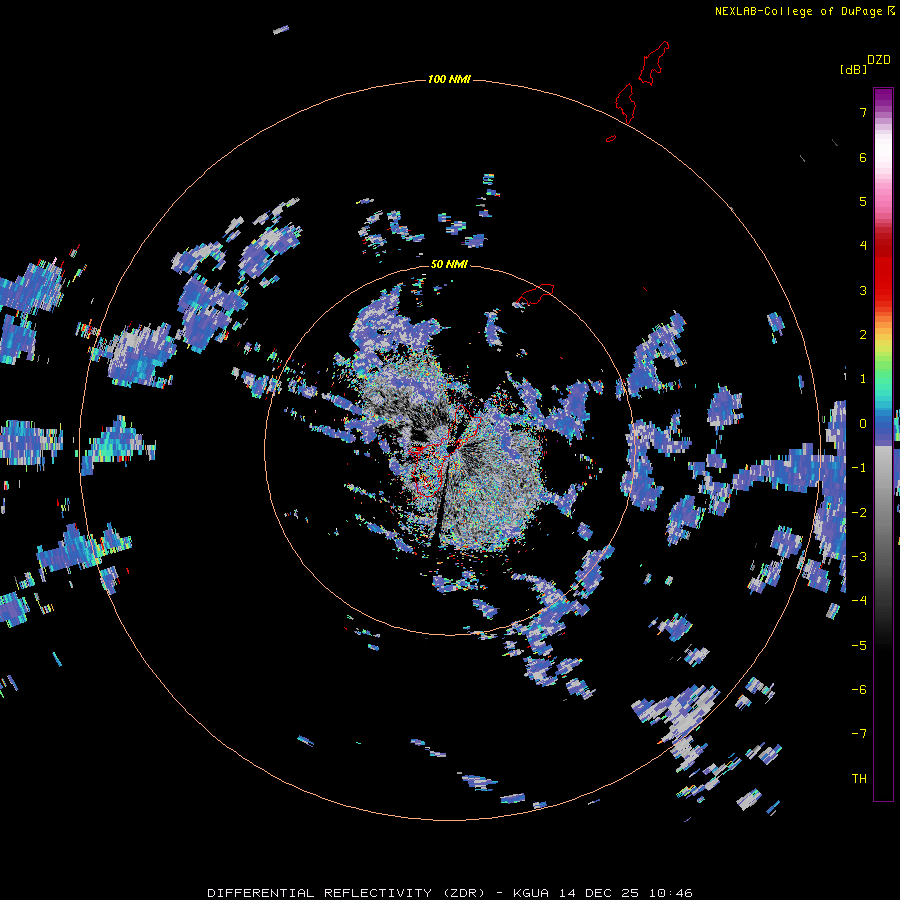
Task: Click the -1 value on the ZDR scale
Action: [x=859, y=468]
